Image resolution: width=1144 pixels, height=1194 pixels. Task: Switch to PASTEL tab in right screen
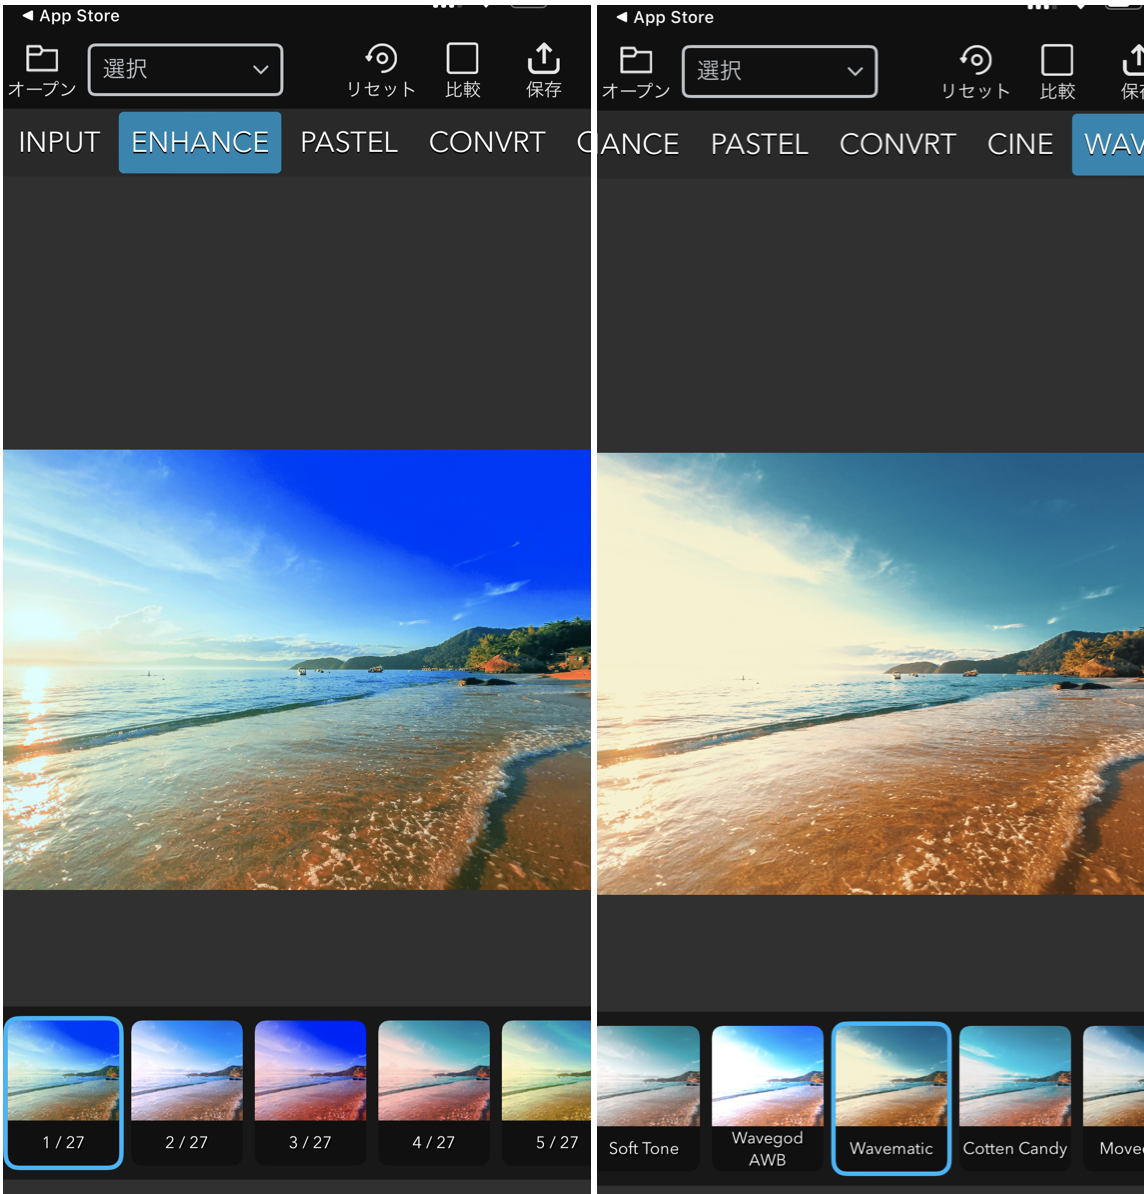759,145
